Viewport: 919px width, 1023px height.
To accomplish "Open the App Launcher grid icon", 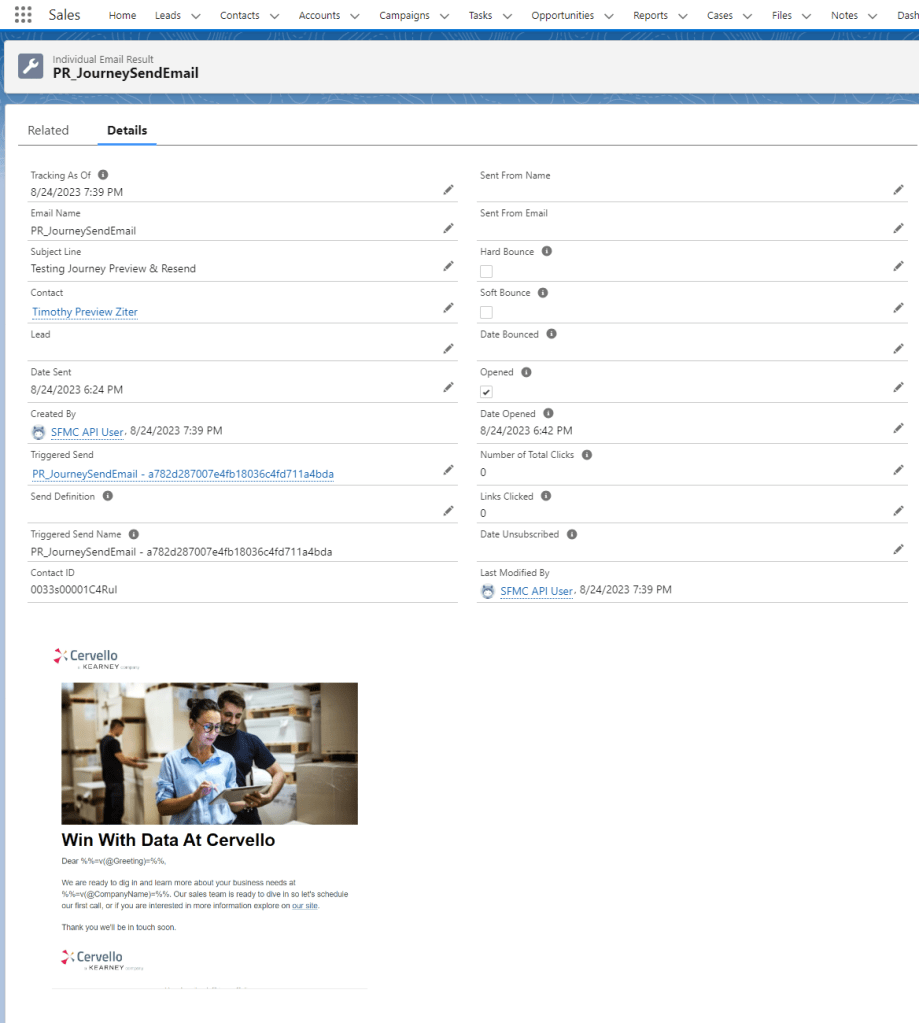I will point(23,15).
